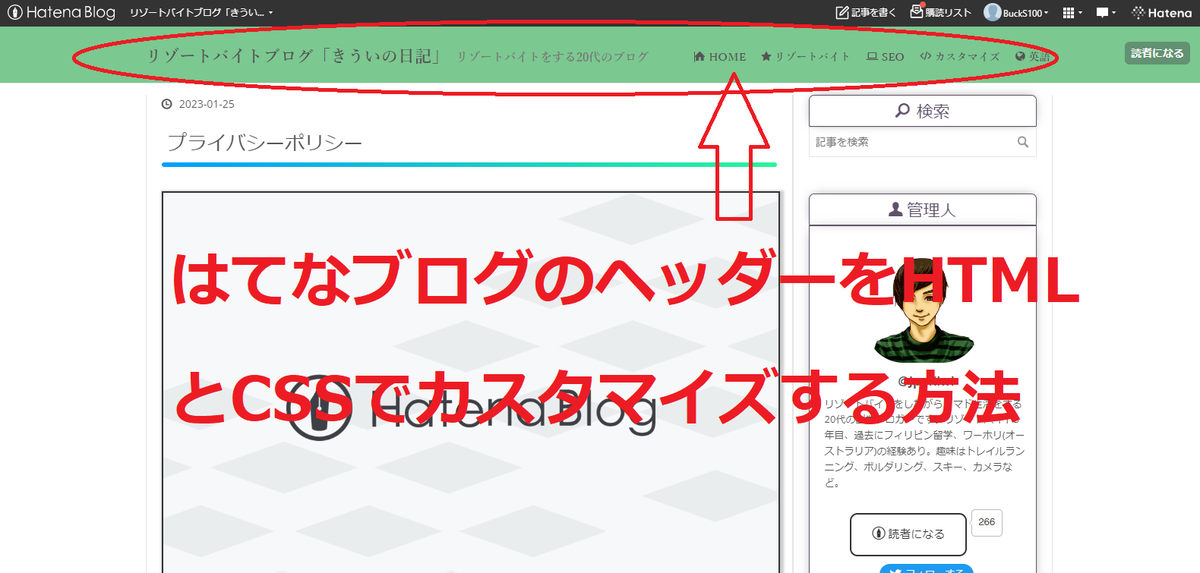Image resolution: width=1200 pixels, height=573 pixels.
Task: Expand the apps grid menu
Action: 1073,13
